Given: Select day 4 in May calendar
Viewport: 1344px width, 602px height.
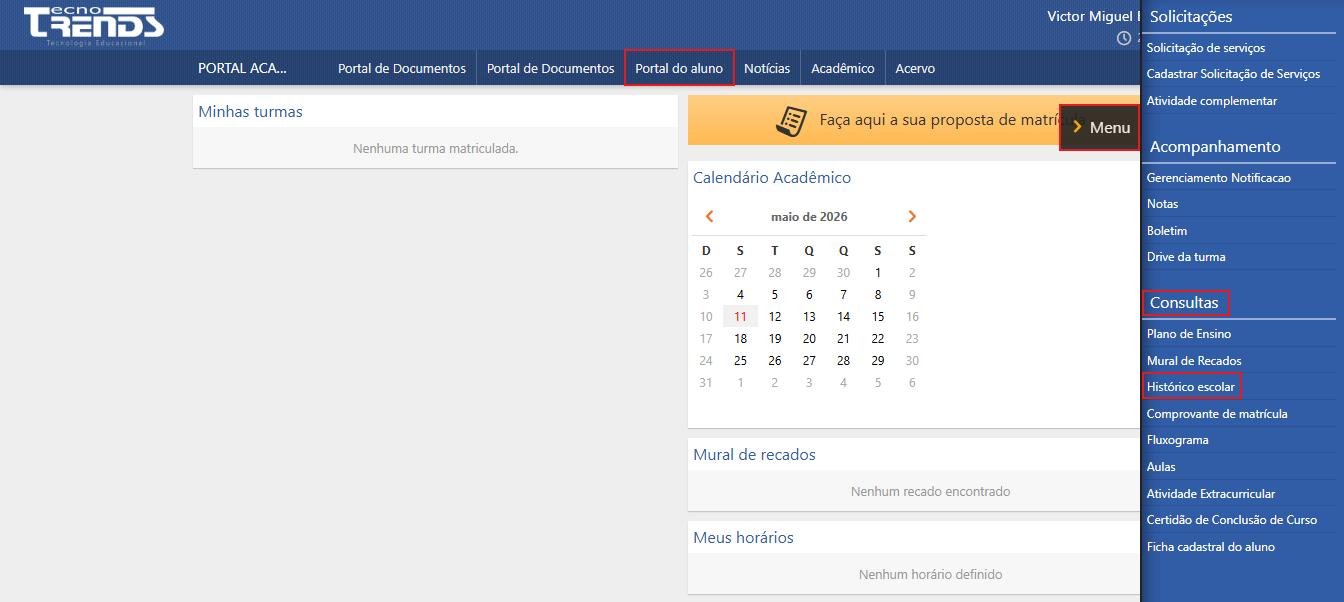Looking at the screenshot, I should pos(740,294).
